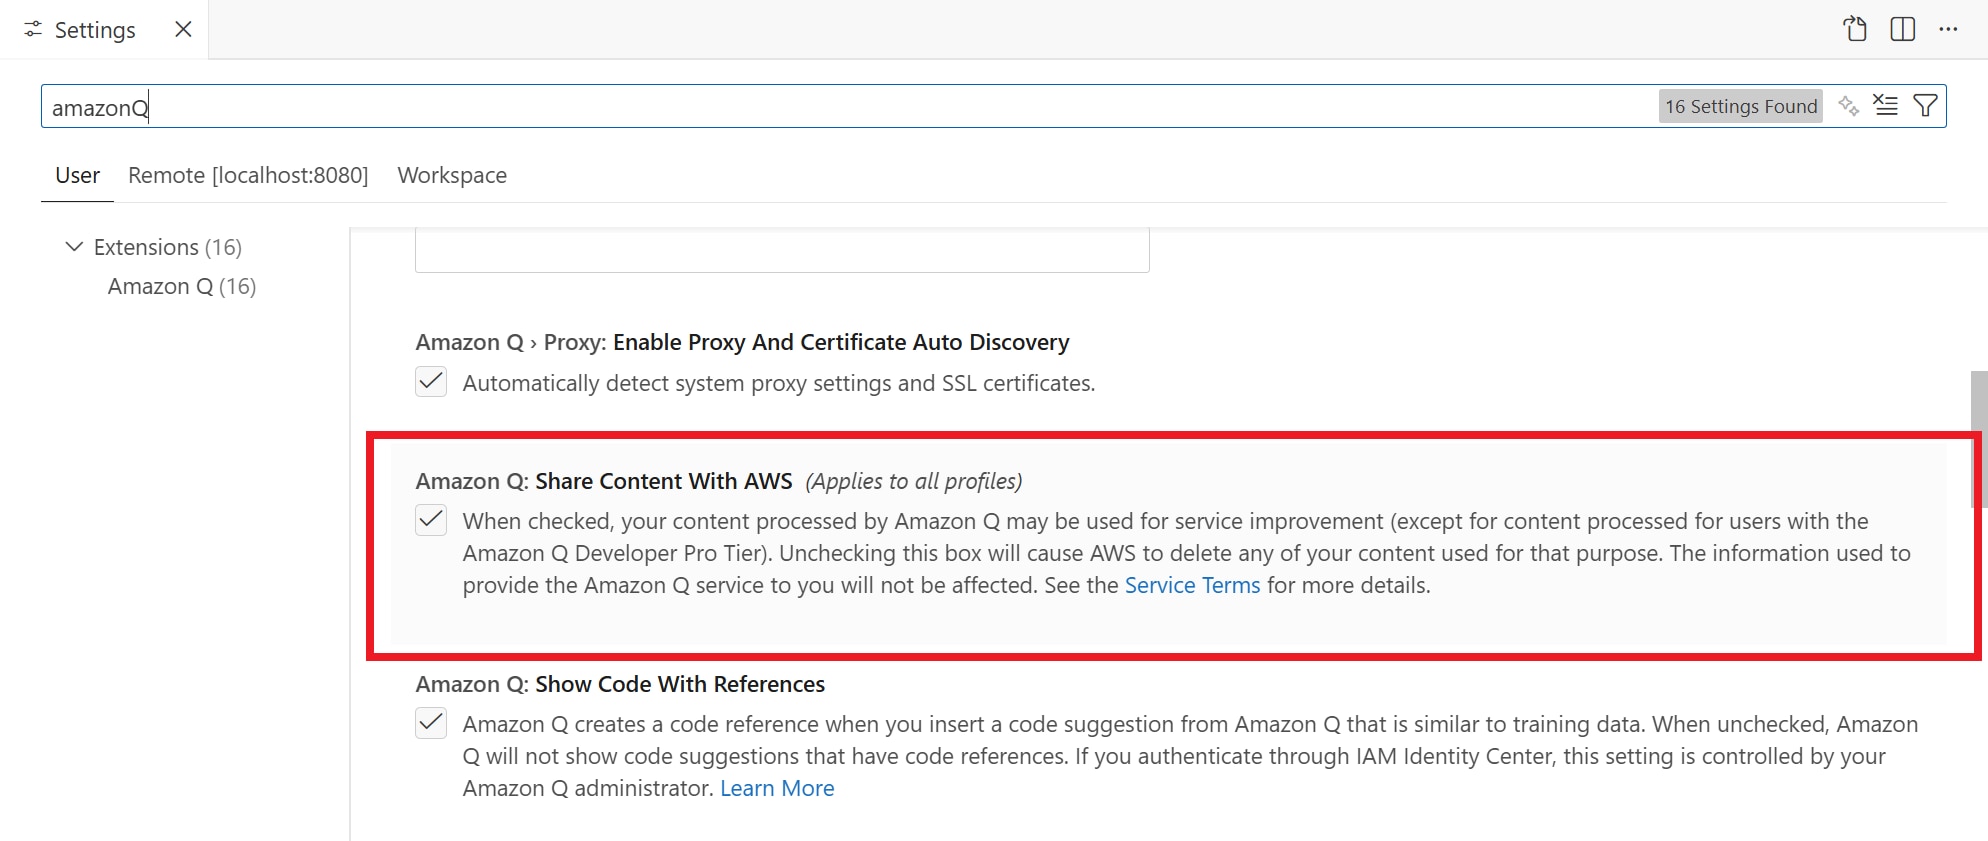This screenshot has width=1988, height=841.
Task: Split the editor to the right
Action: tap(1902, 29)
